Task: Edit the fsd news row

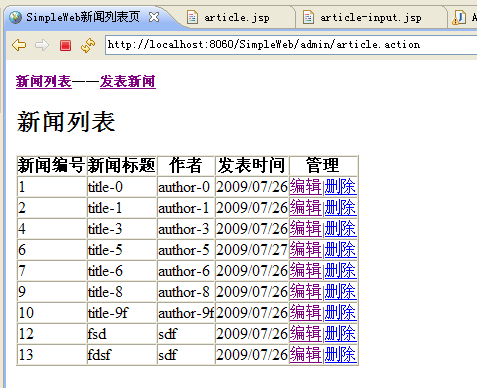Action: coord(305,334)
